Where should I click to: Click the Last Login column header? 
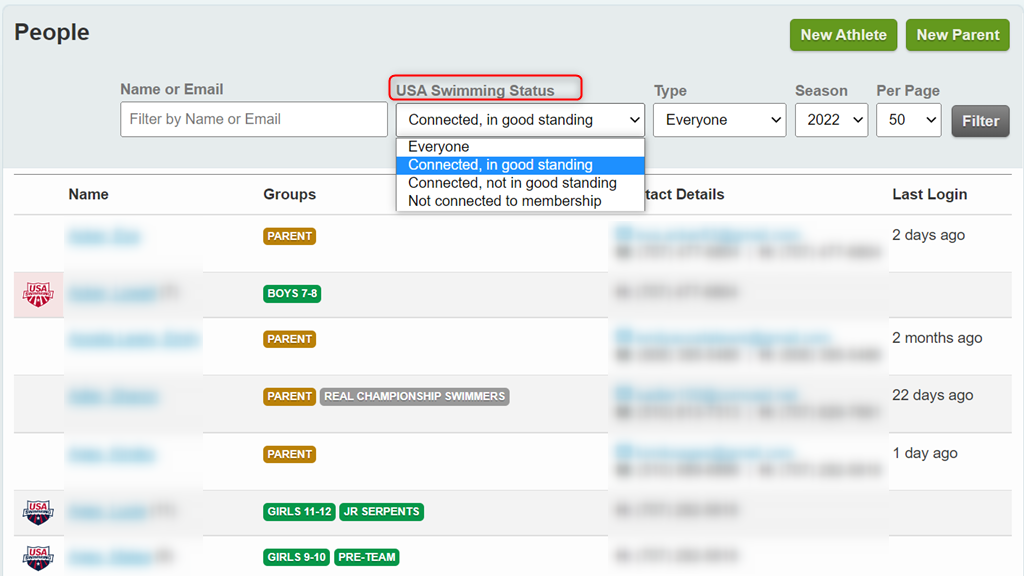click(929, 195)
